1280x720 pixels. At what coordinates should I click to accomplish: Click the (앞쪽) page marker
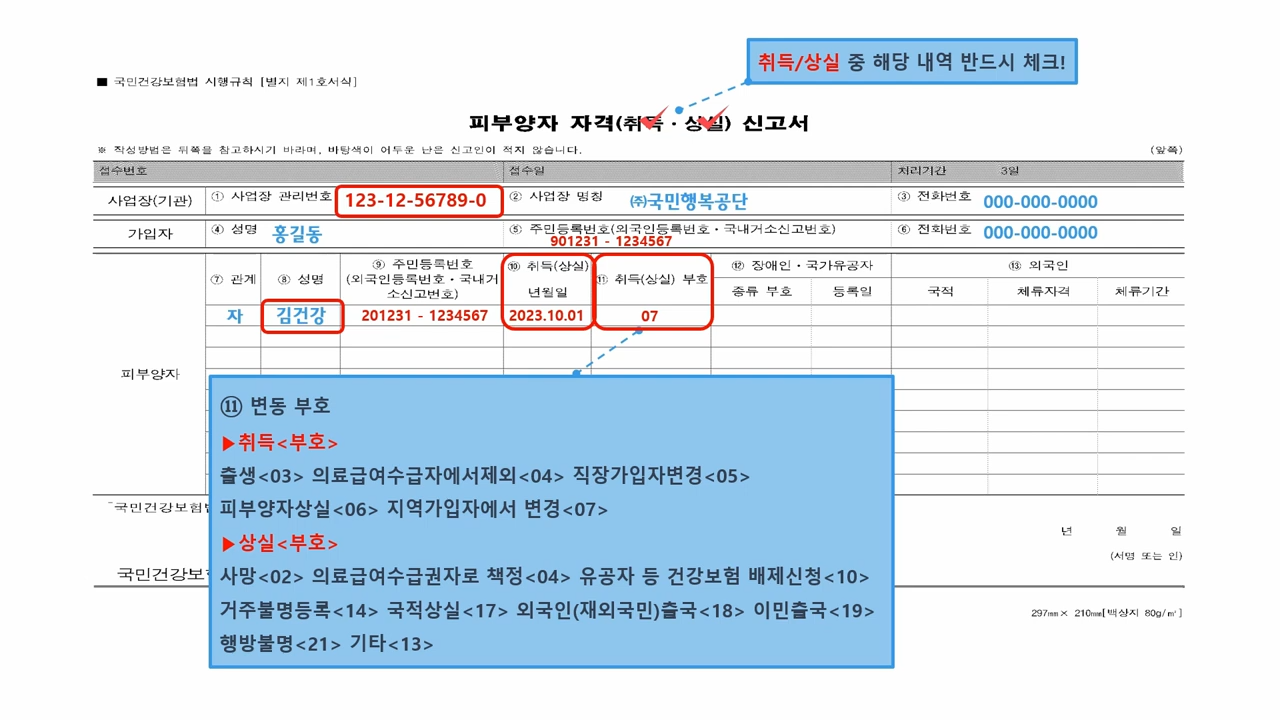point(1166,150)
